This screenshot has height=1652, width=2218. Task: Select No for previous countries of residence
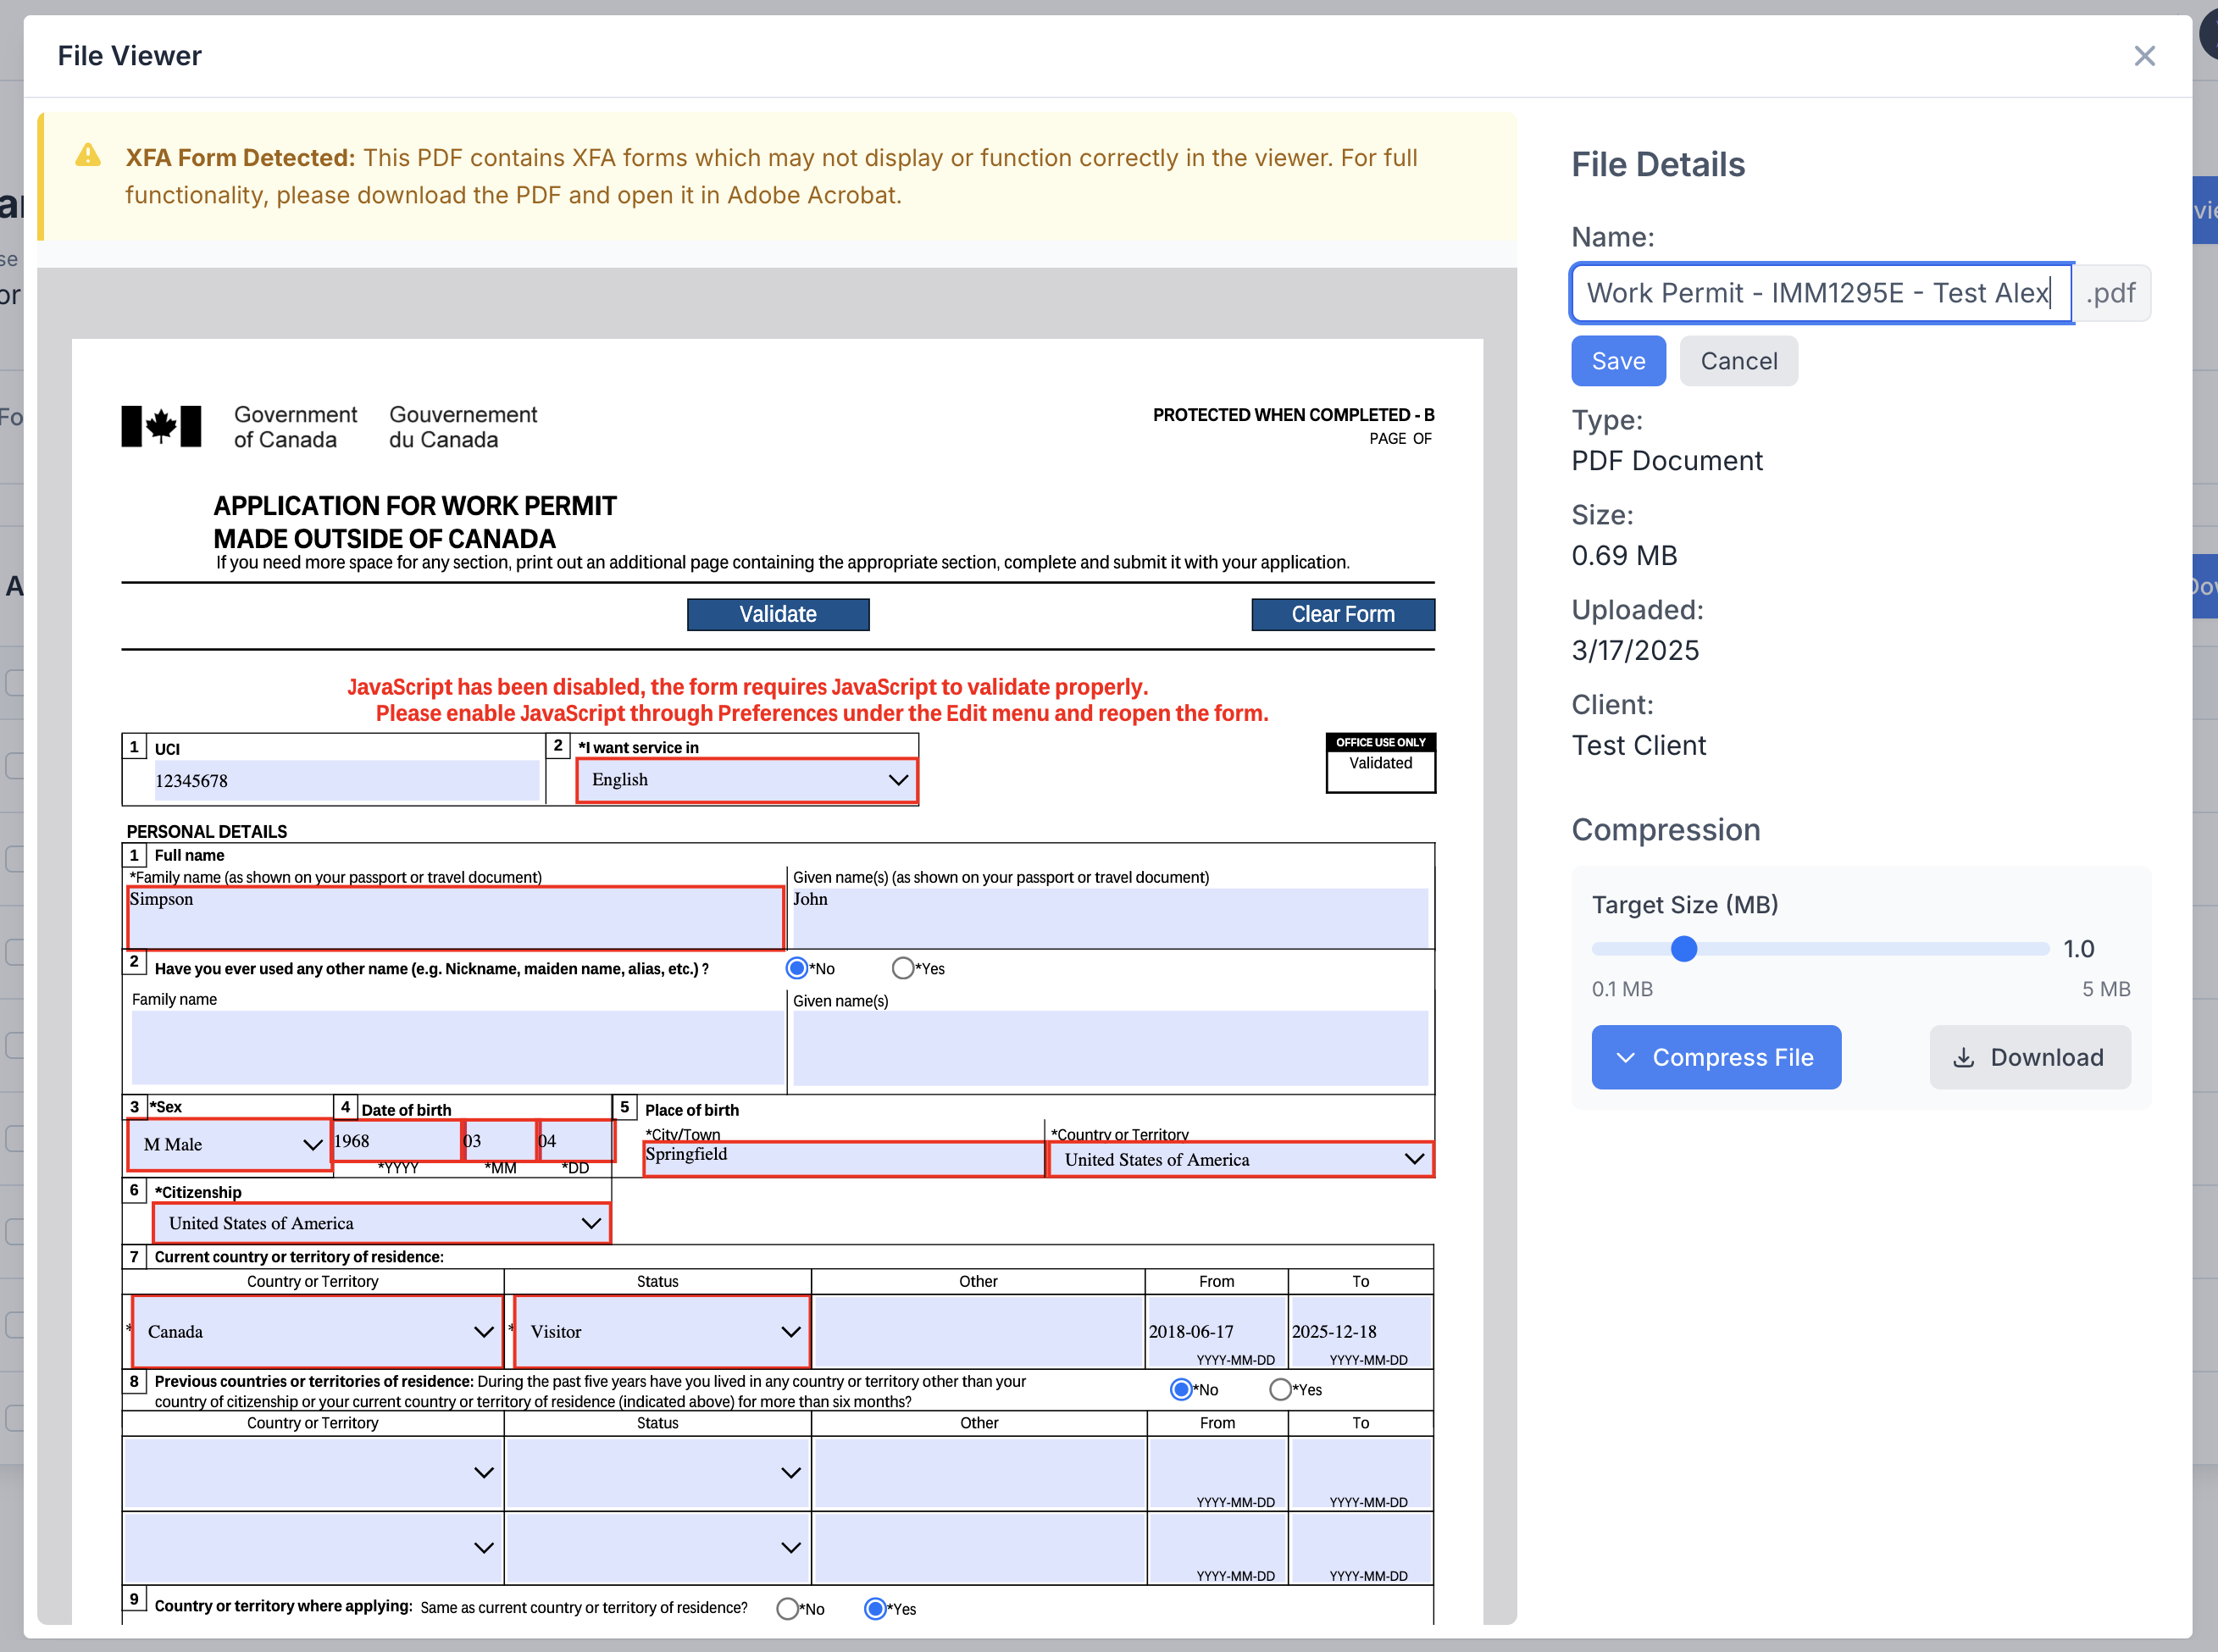(1181, 1389)
